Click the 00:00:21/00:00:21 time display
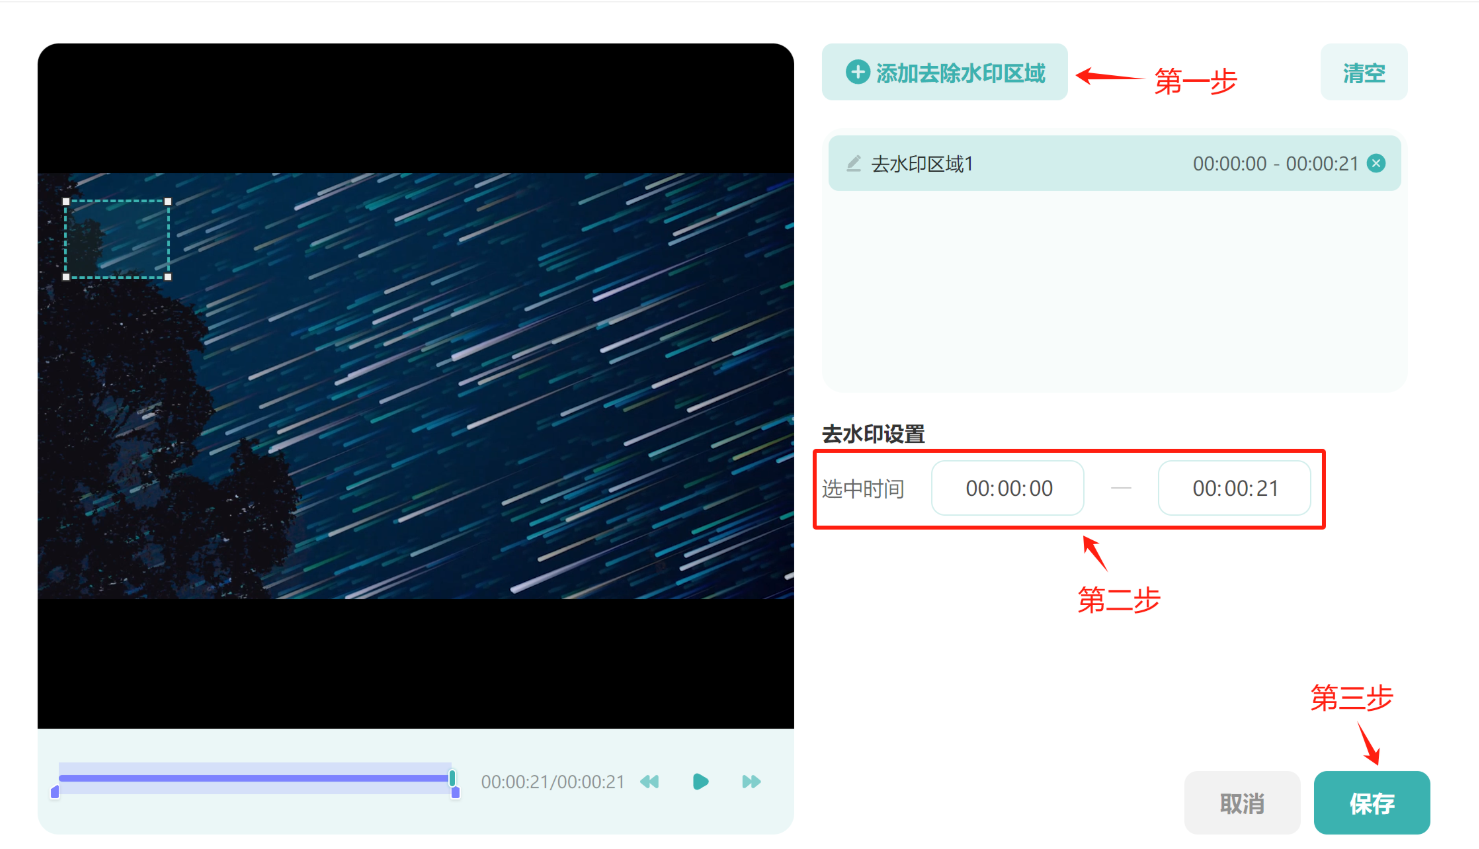 [552, 782]
